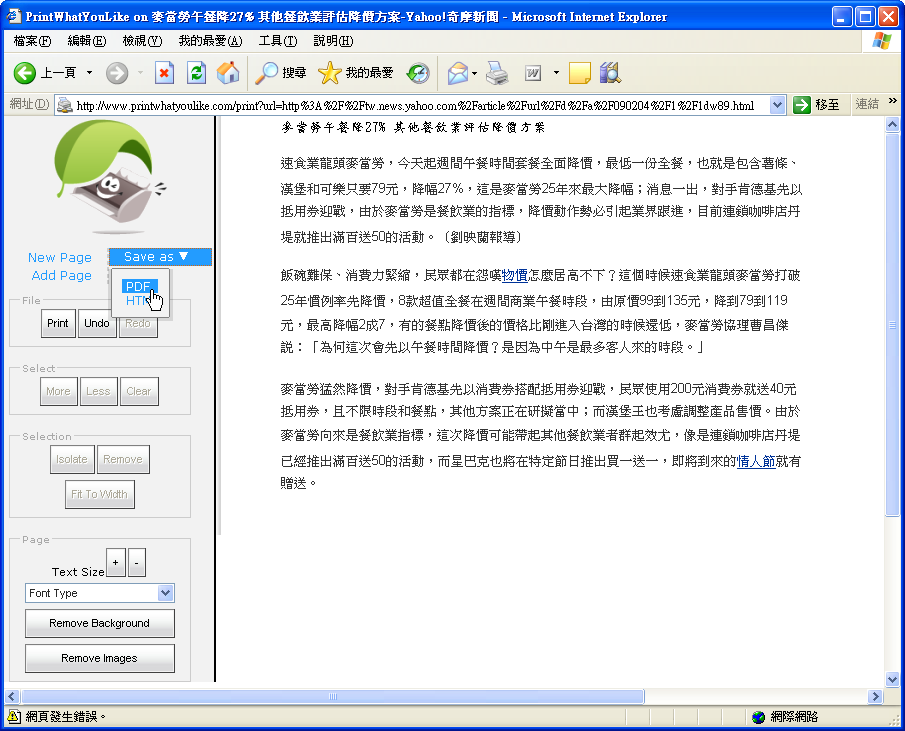Click the page icon in the address bar

[x=65, y=105]
